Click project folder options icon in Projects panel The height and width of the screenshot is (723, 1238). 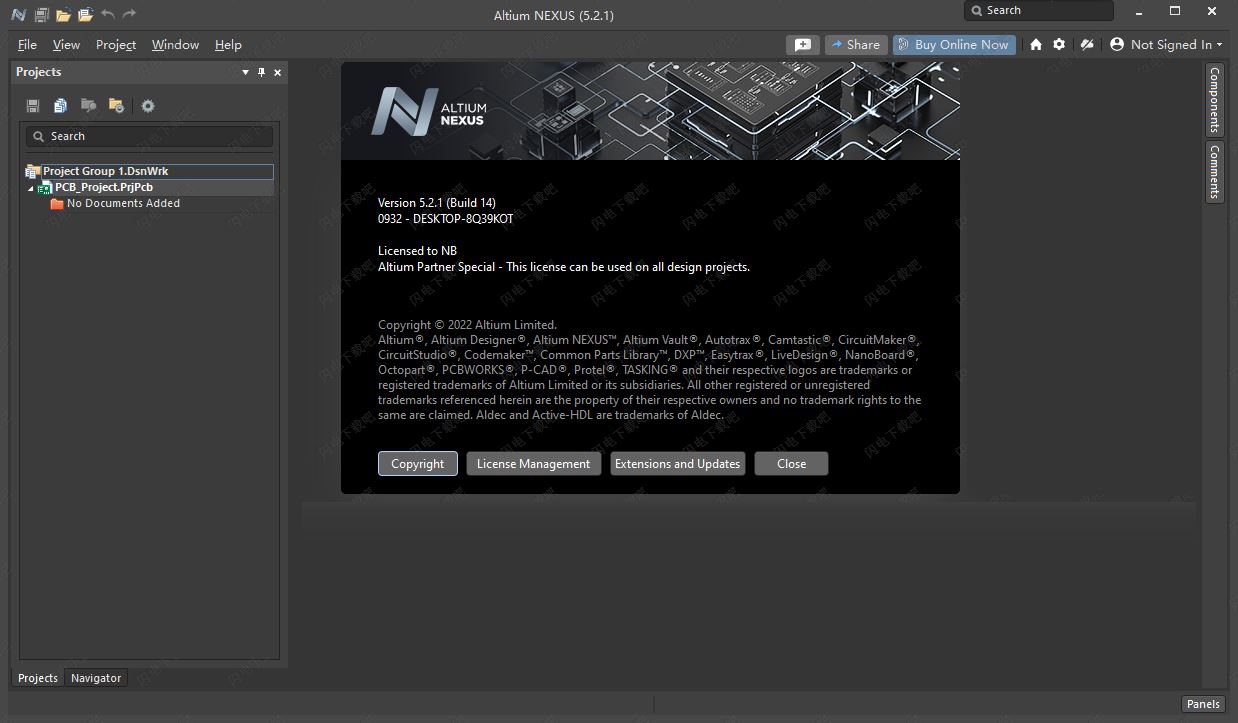point(116,106)
